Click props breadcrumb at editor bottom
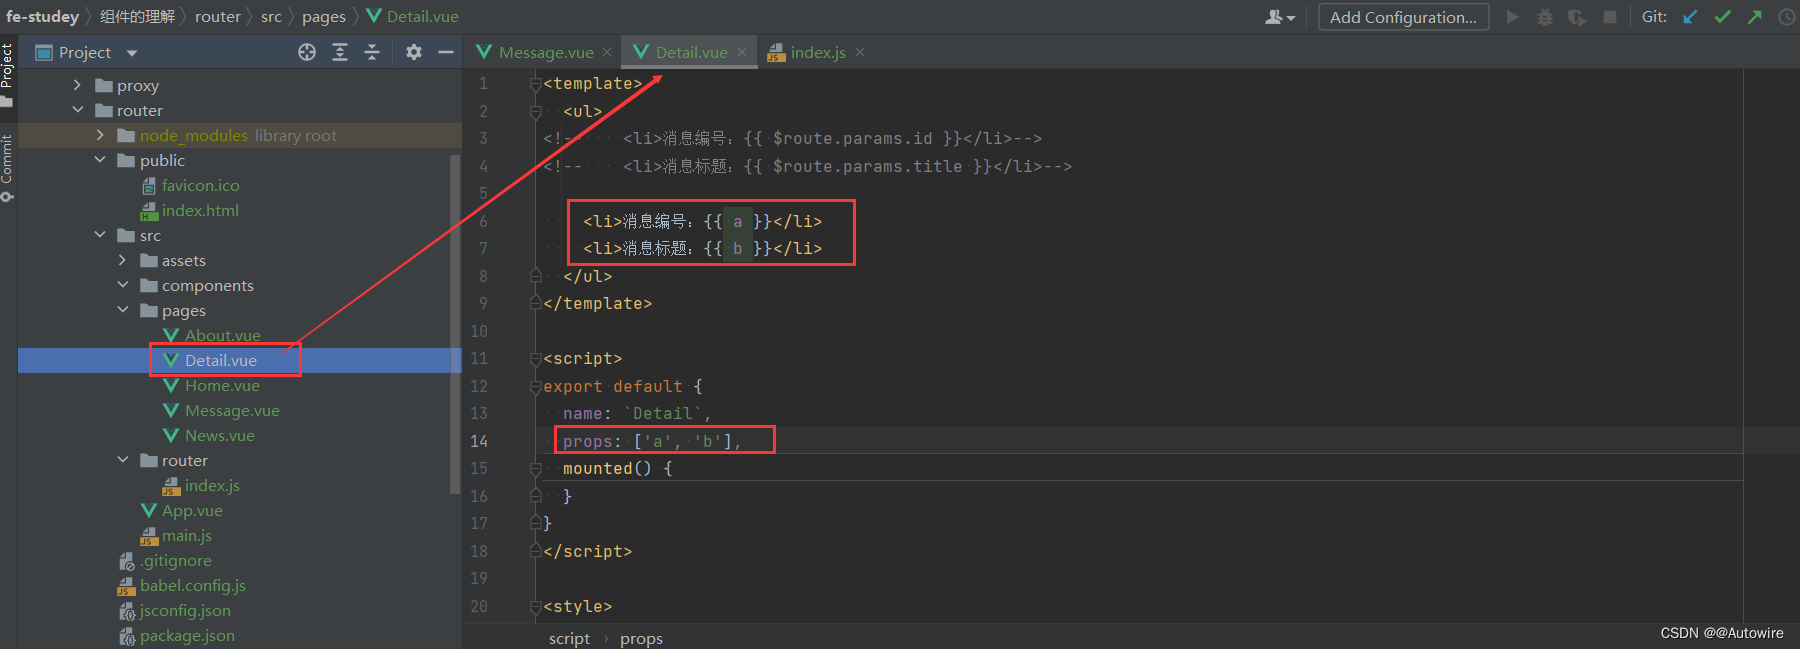The width and height of the screenshot is (1800, 649). coord(641,638)
